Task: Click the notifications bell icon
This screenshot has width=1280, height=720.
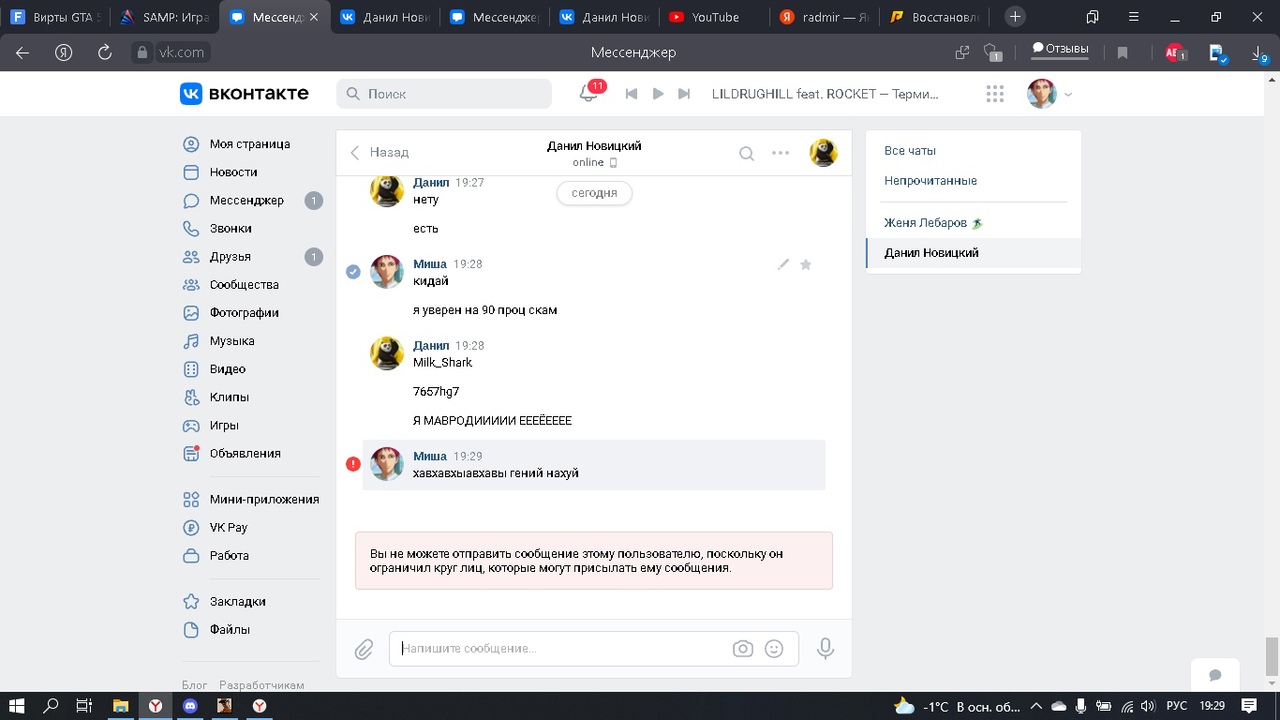Action: (x=588, y=94)
